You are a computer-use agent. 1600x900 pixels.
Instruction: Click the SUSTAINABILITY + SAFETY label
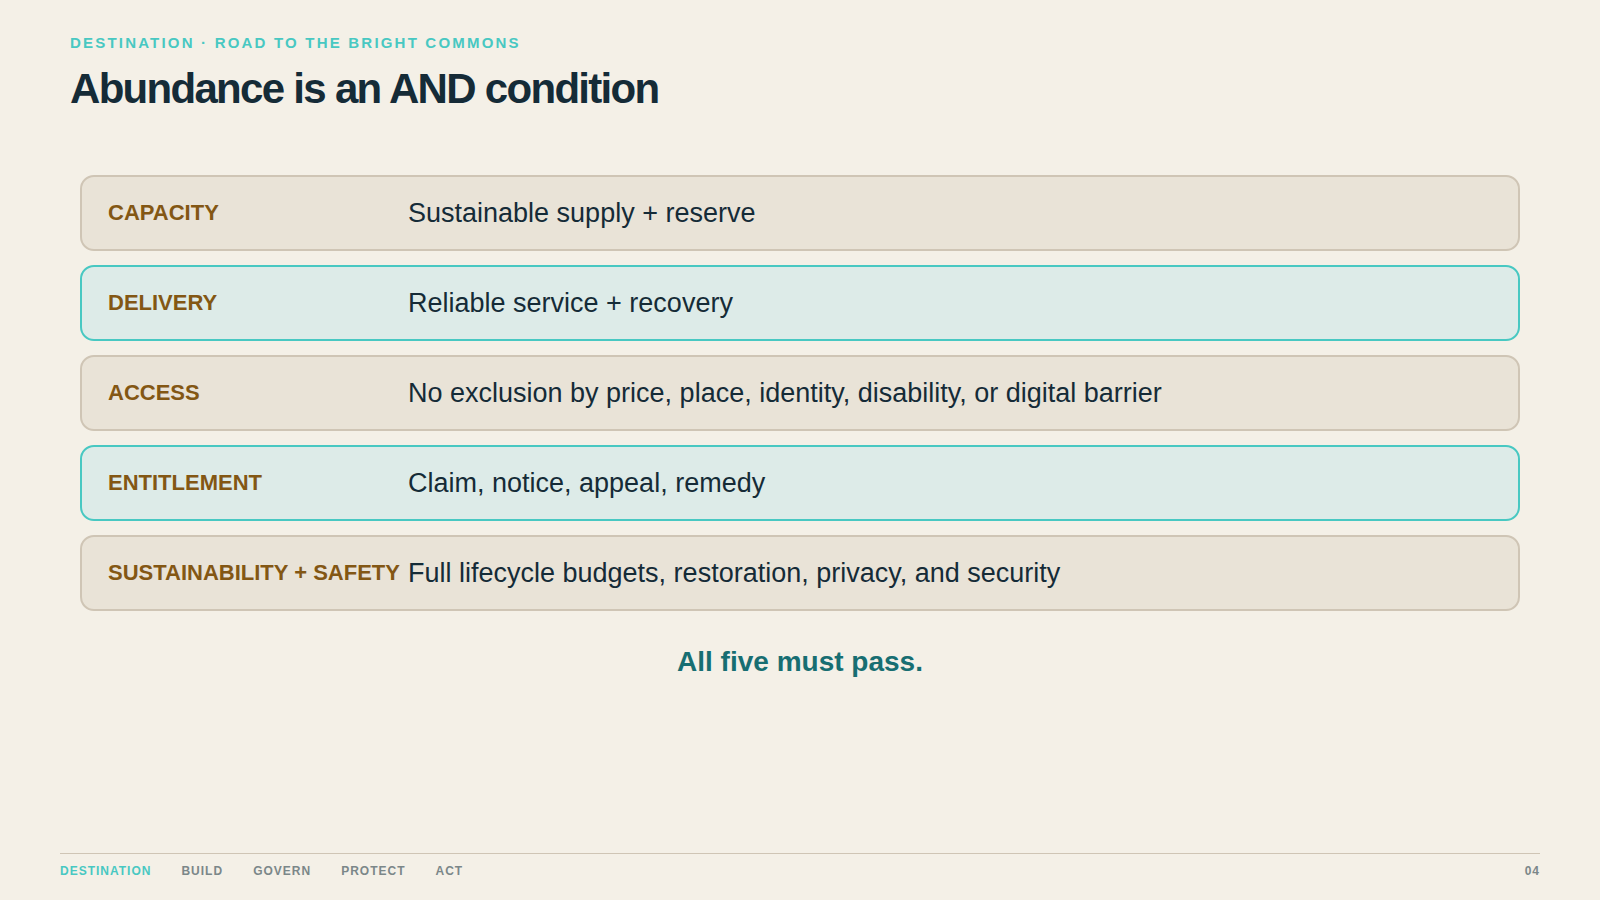click(x=254, y=573)
